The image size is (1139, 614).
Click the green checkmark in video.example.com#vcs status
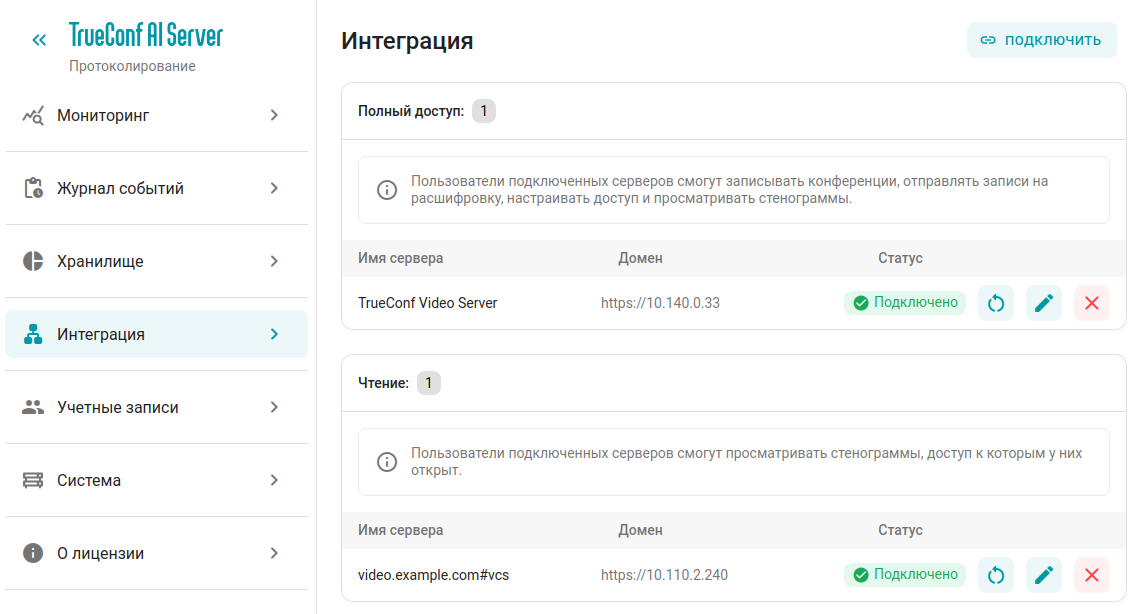click(x=861, y=575)
